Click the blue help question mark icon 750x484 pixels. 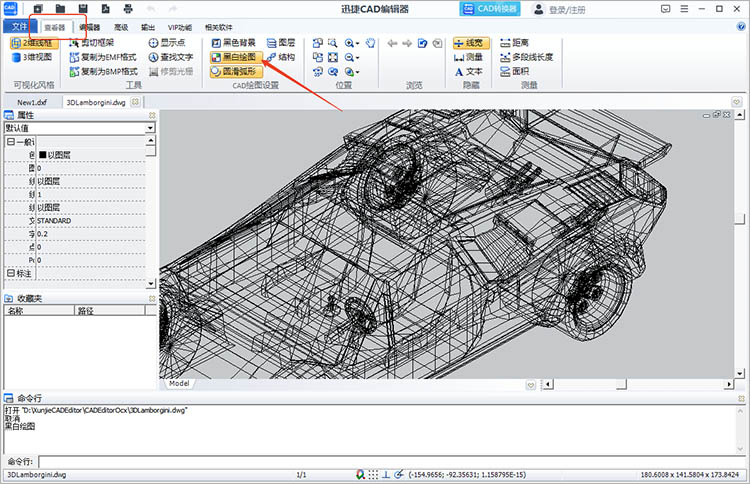(x=741, y=27)
